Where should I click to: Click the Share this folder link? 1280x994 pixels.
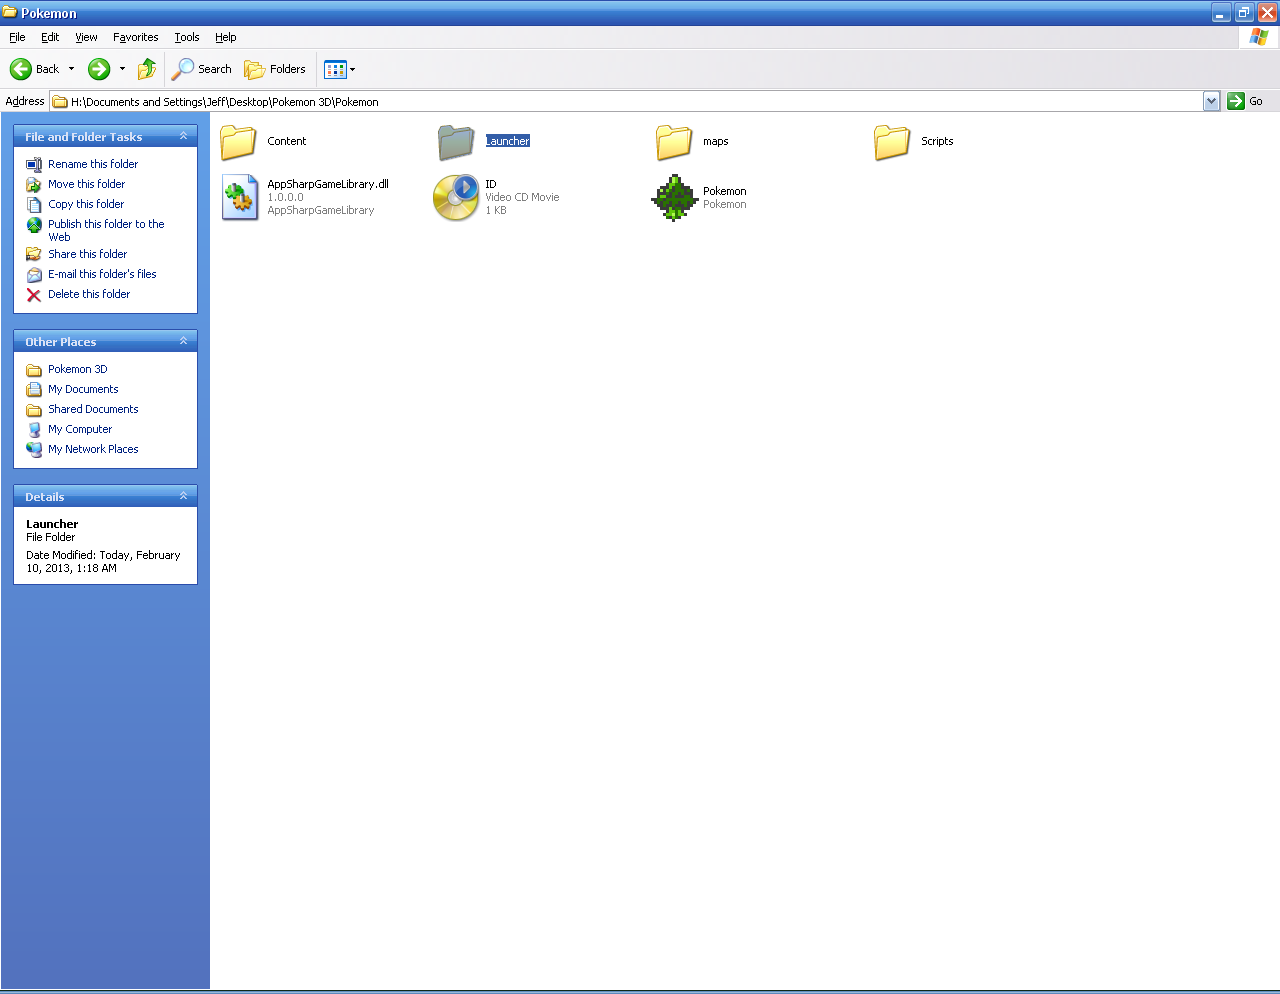tap(88, 254)
